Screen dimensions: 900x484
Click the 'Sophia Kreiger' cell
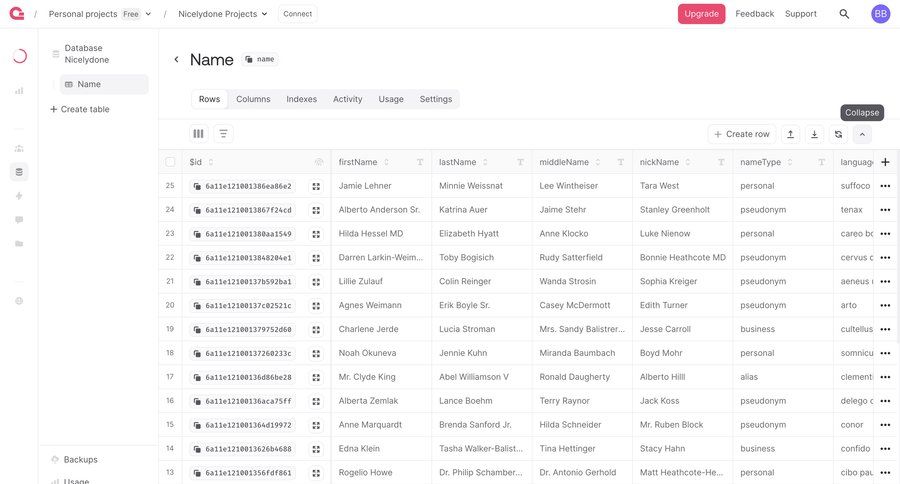click(682, 281)
